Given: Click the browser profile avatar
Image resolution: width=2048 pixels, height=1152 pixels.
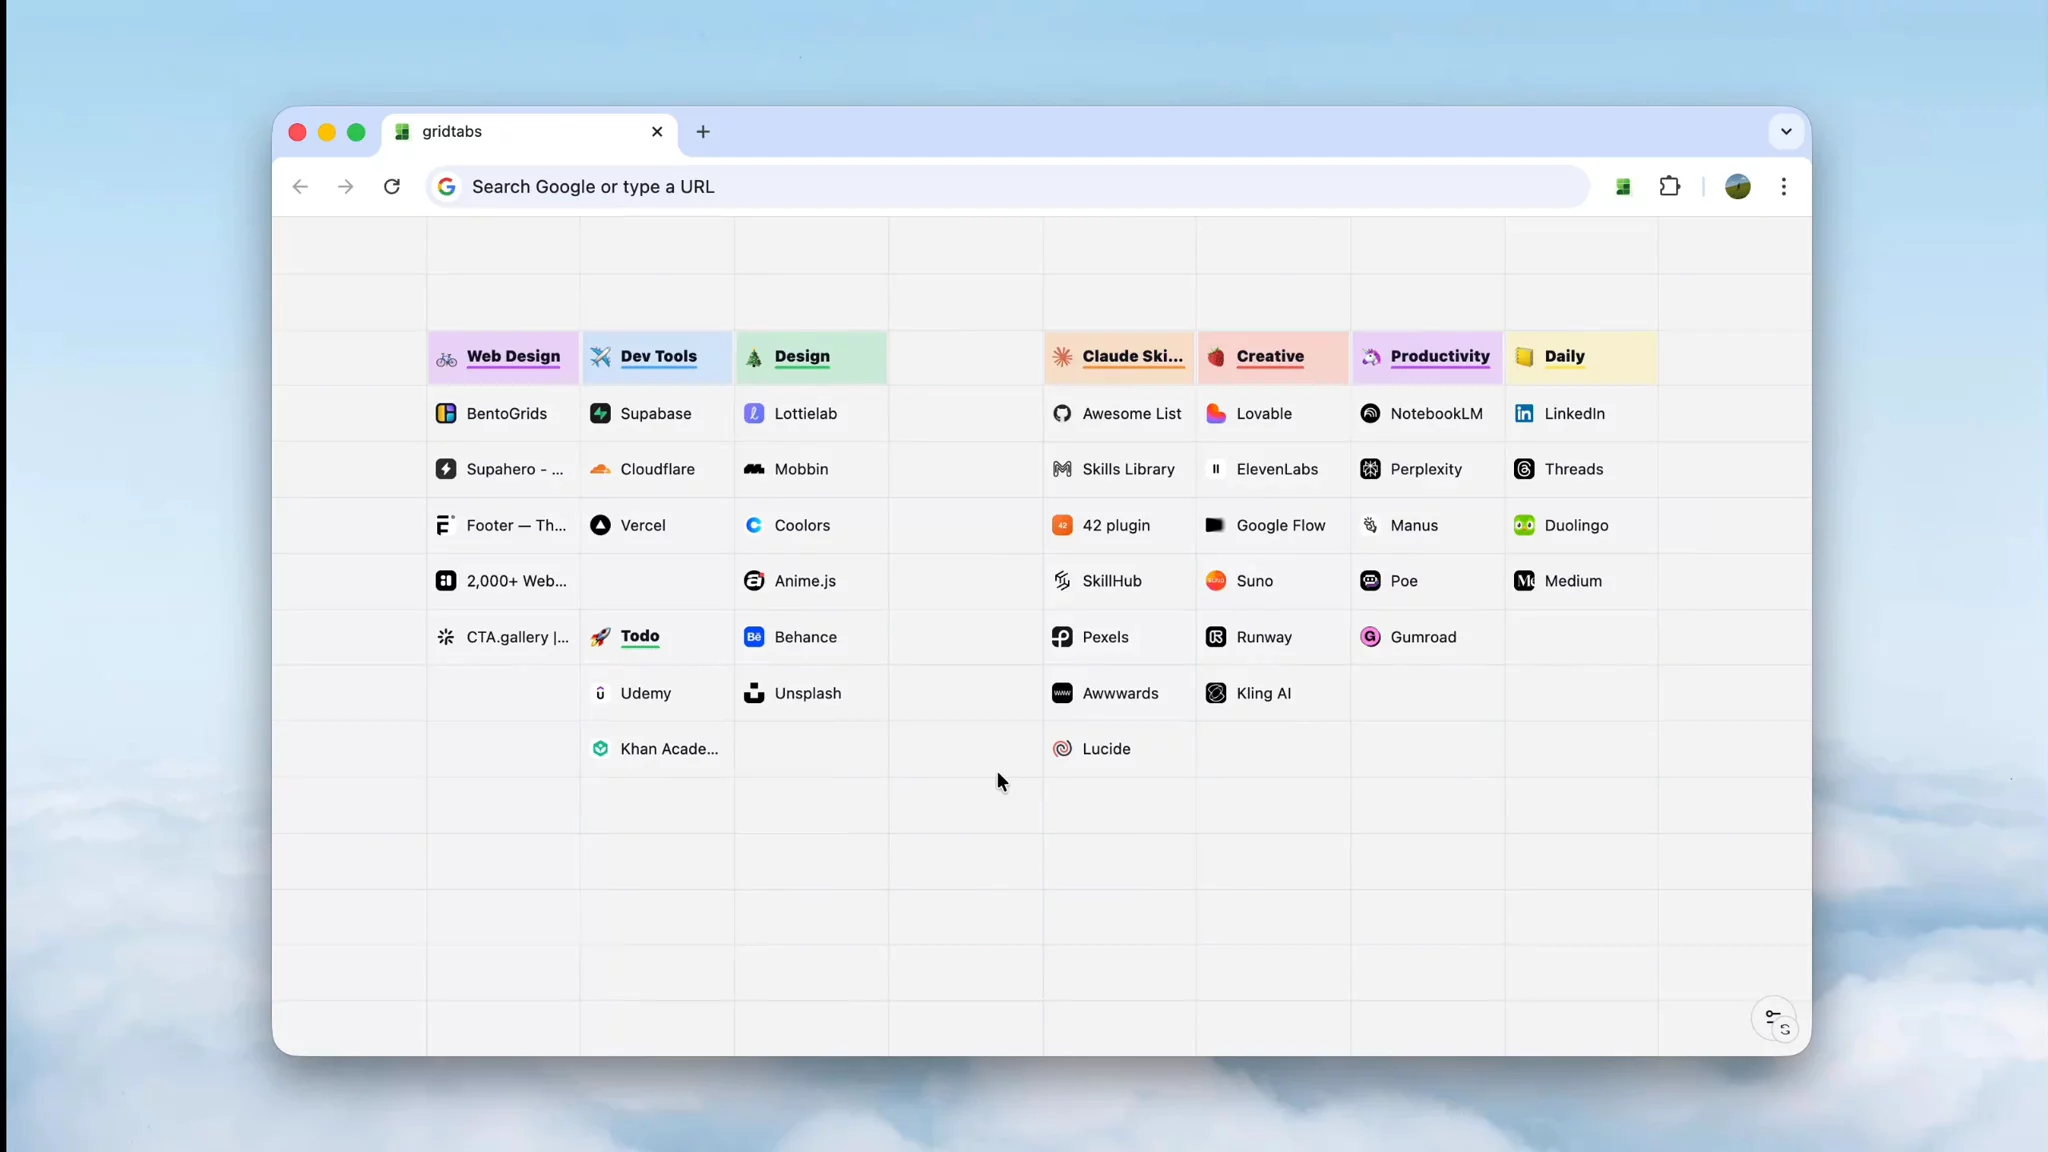Looking at the screenshot, I should (1737, 186).
